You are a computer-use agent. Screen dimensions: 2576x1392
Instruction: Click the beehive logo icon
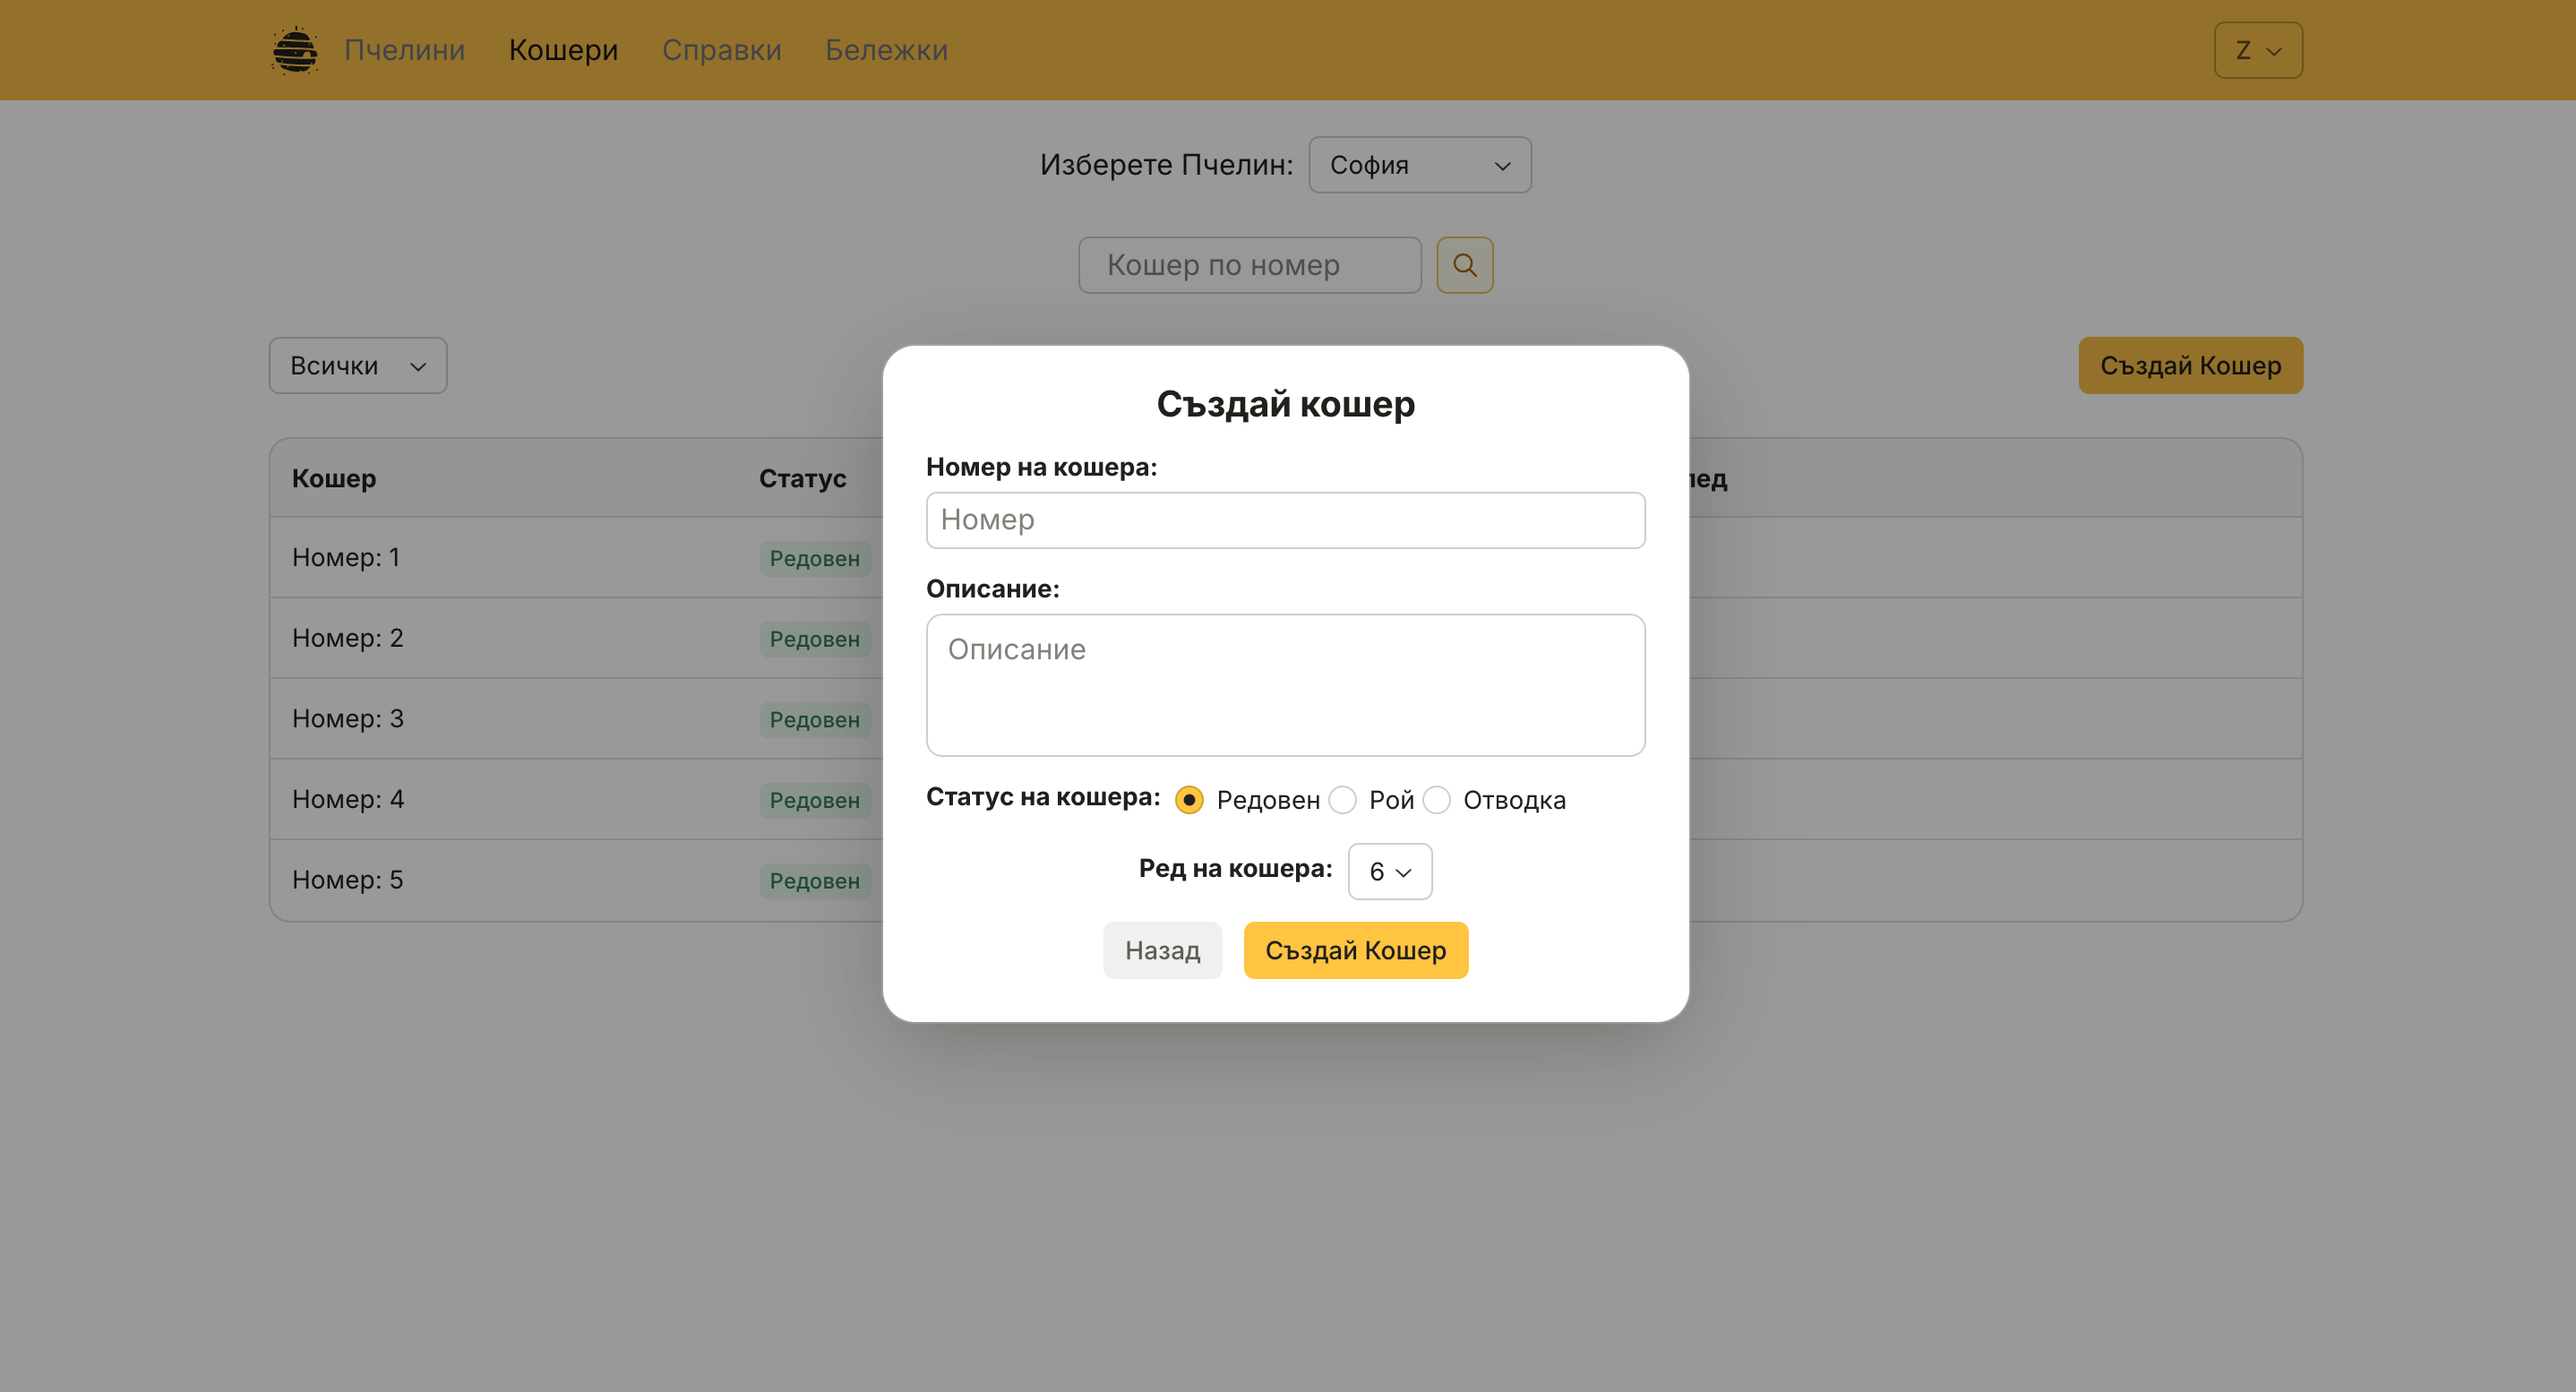[295, 50]
